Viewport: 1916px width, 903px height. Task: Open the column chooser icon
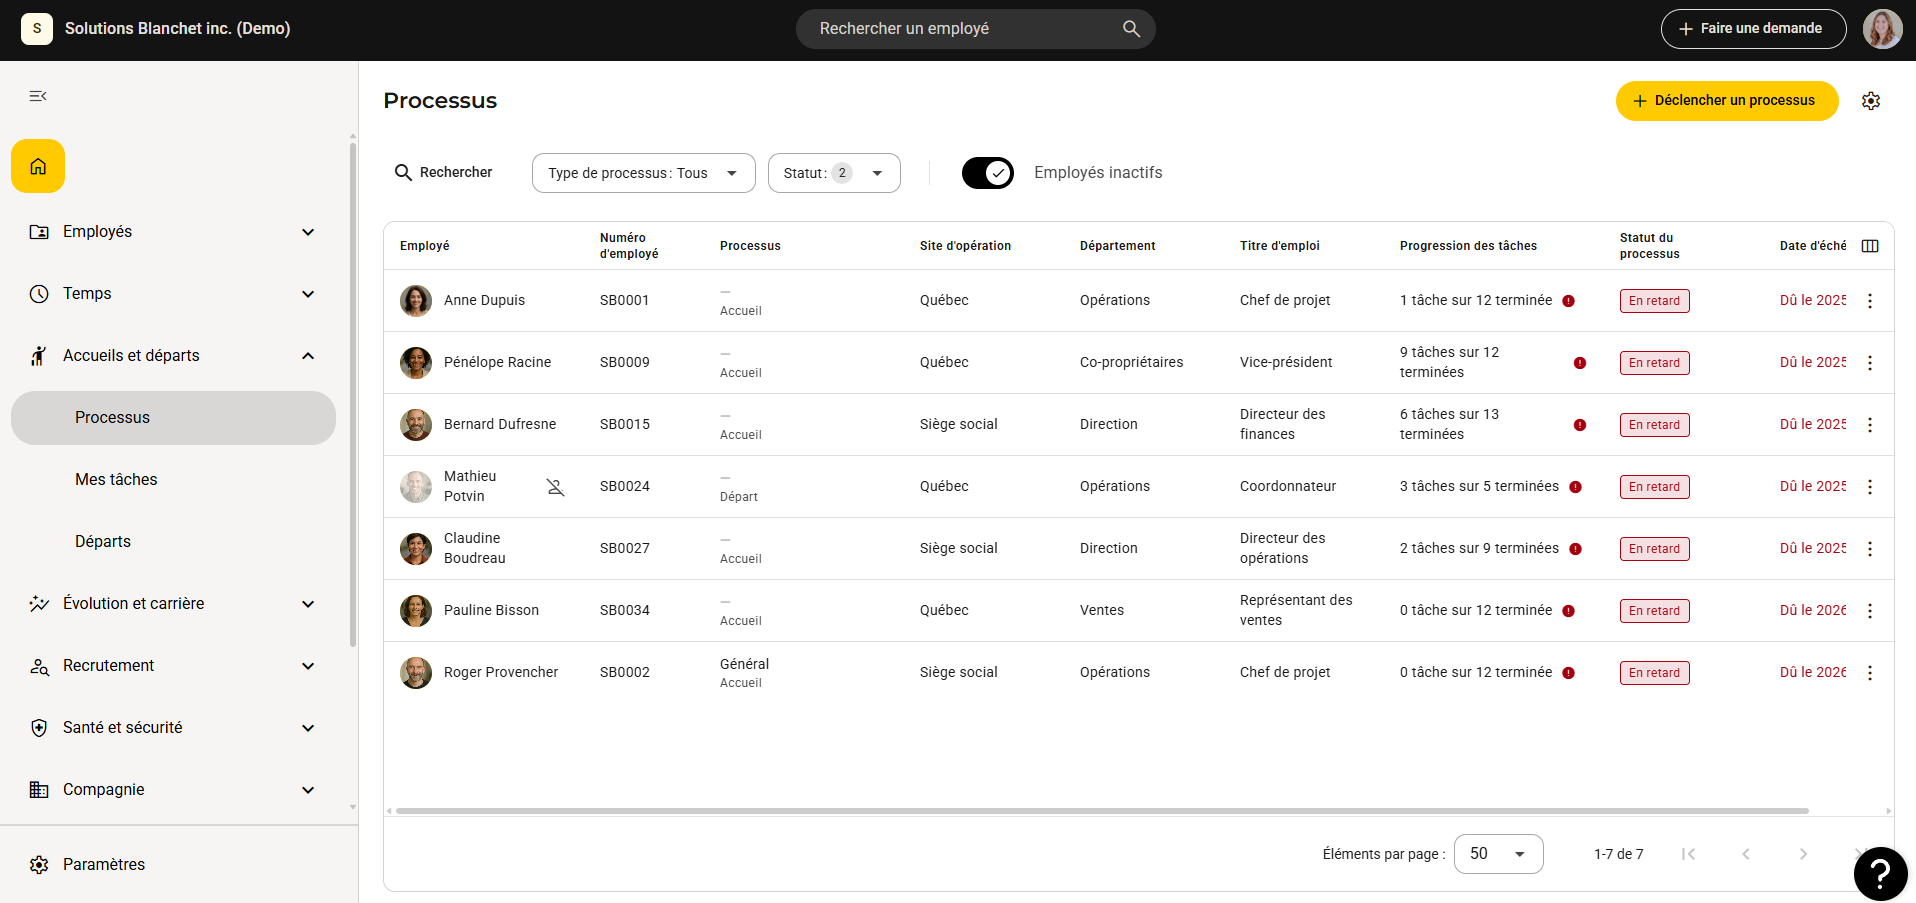1870,246
